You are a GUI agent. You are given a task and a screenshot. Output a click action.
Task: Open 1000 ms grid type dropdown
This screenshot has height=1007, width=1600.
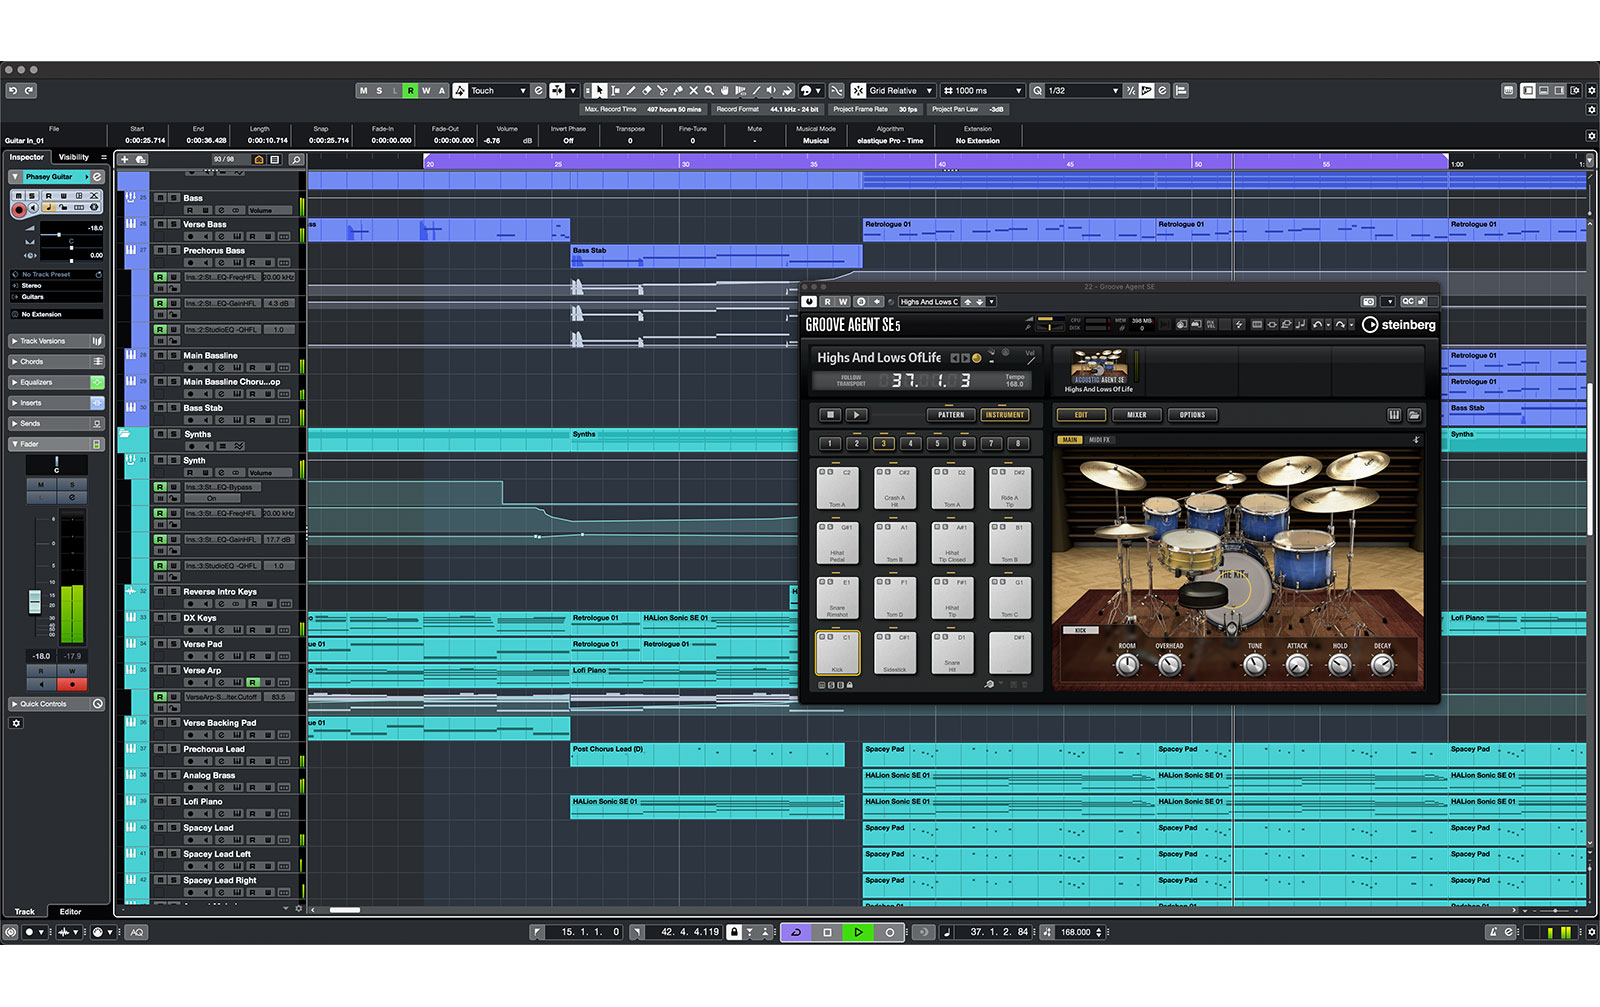tap(982, 90)
